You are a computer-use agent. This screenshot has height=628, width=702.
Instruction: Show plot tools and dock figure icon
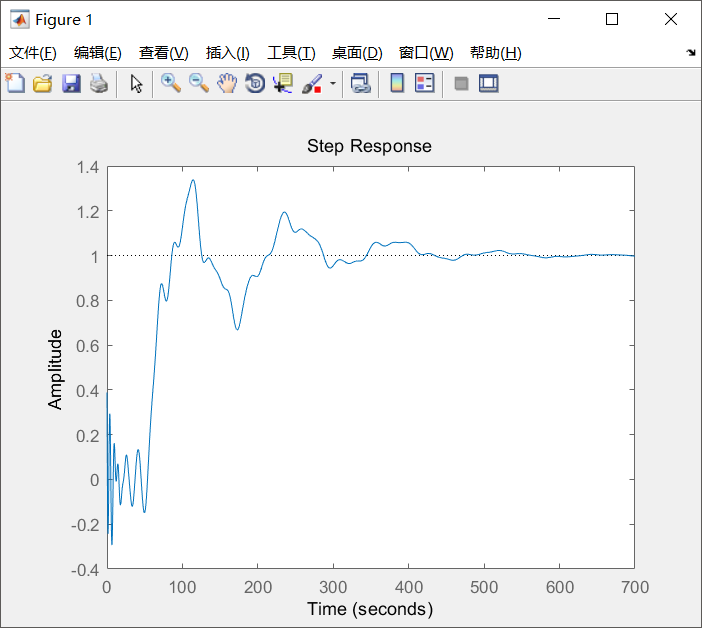pos(488,83)
